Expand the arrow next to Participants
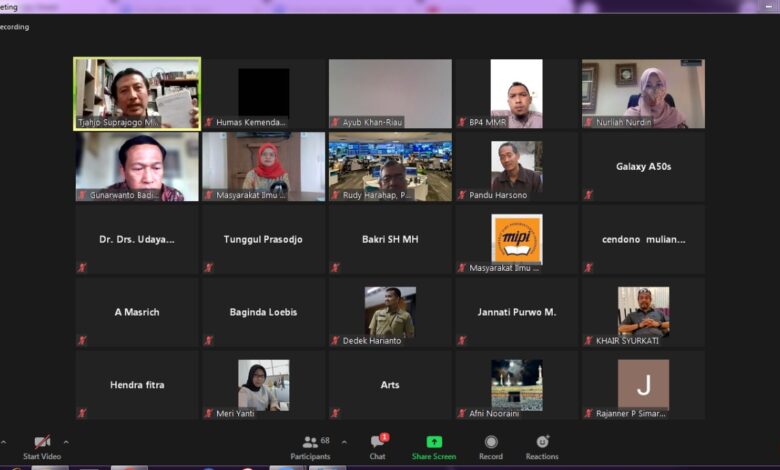This screenshot has width=780, height=470. [344, 441]
